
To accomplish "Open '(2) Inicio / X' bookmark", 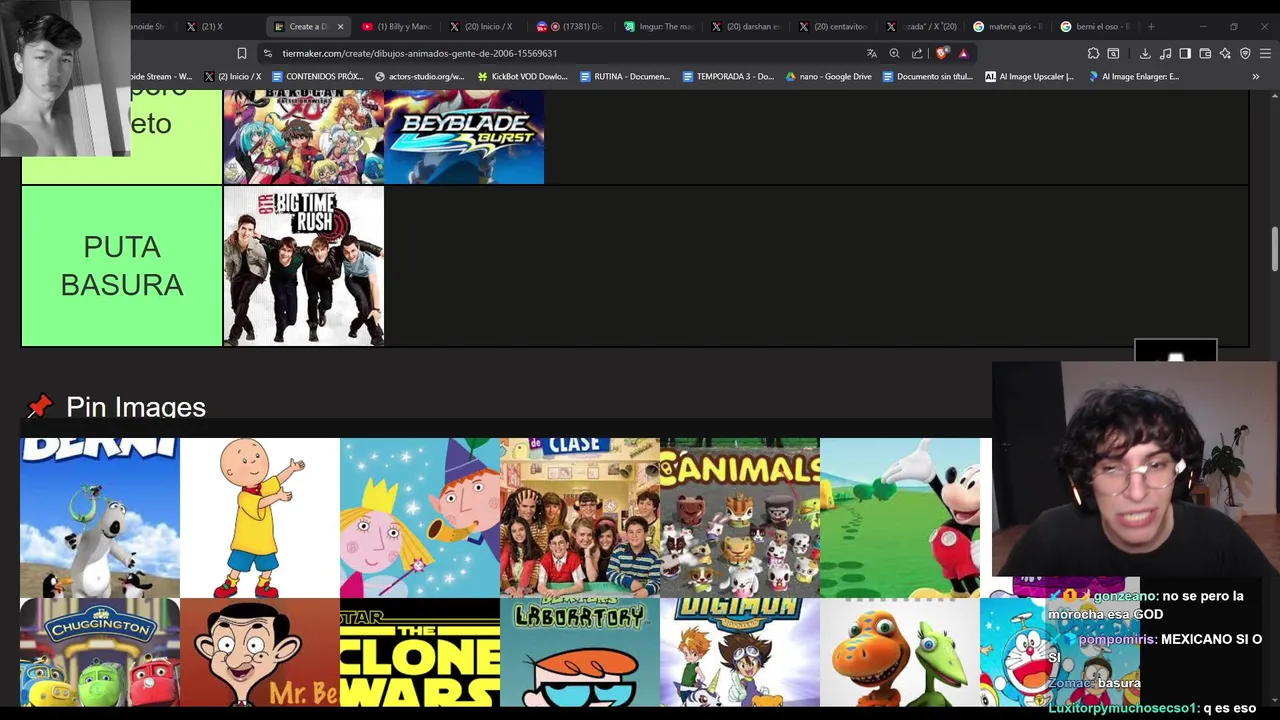I will coord(232,76).
